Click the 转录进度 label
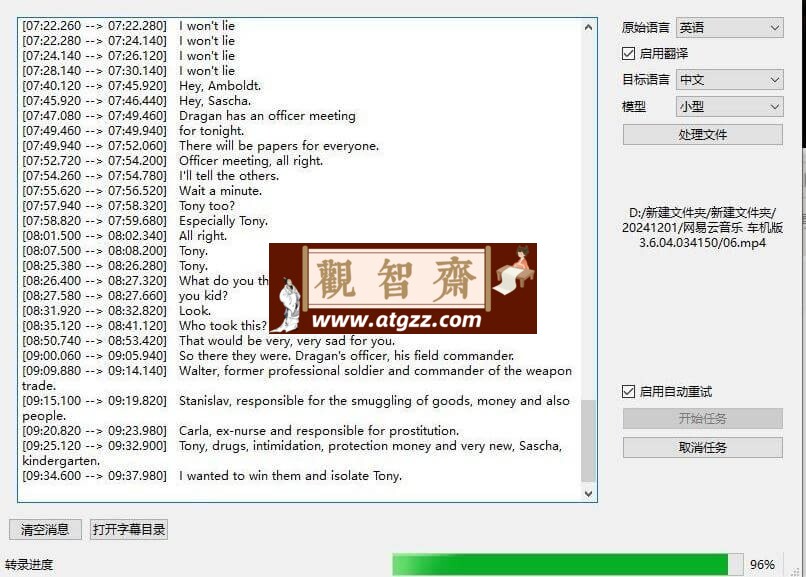Screen dimensions: 806x577 pyautogui.click(x=29, y=565)
